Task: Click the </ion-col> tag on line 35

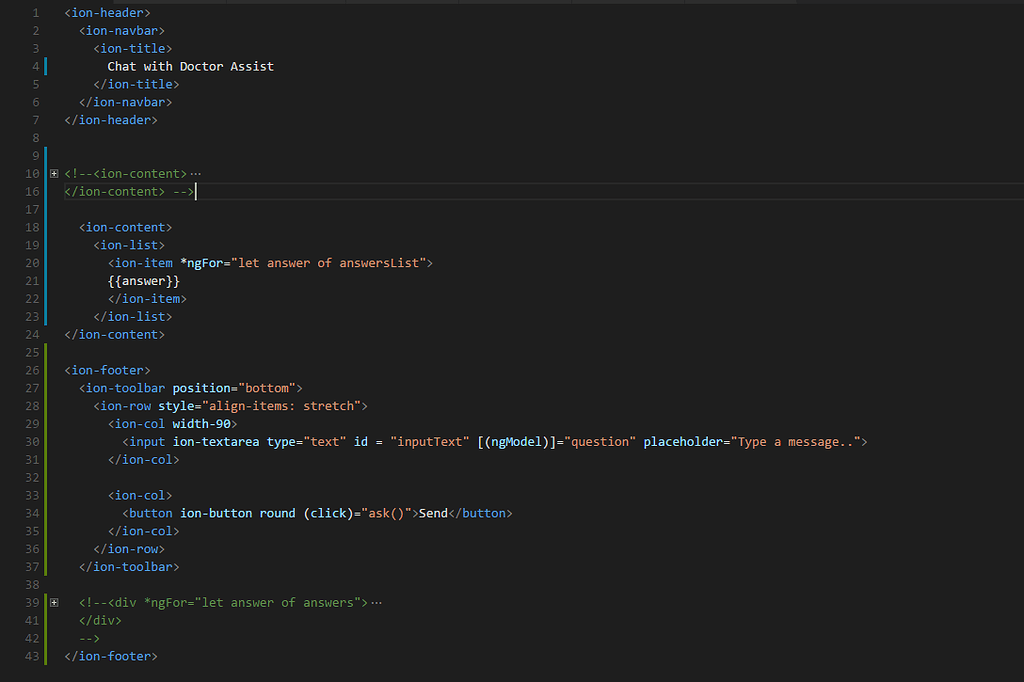Action: pos(144,531)
